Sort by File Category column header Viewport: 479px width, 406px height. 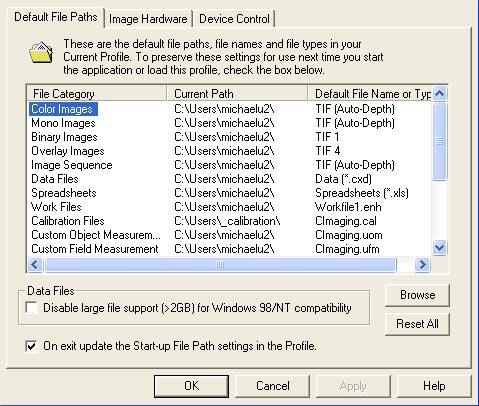tap(97, 94)
